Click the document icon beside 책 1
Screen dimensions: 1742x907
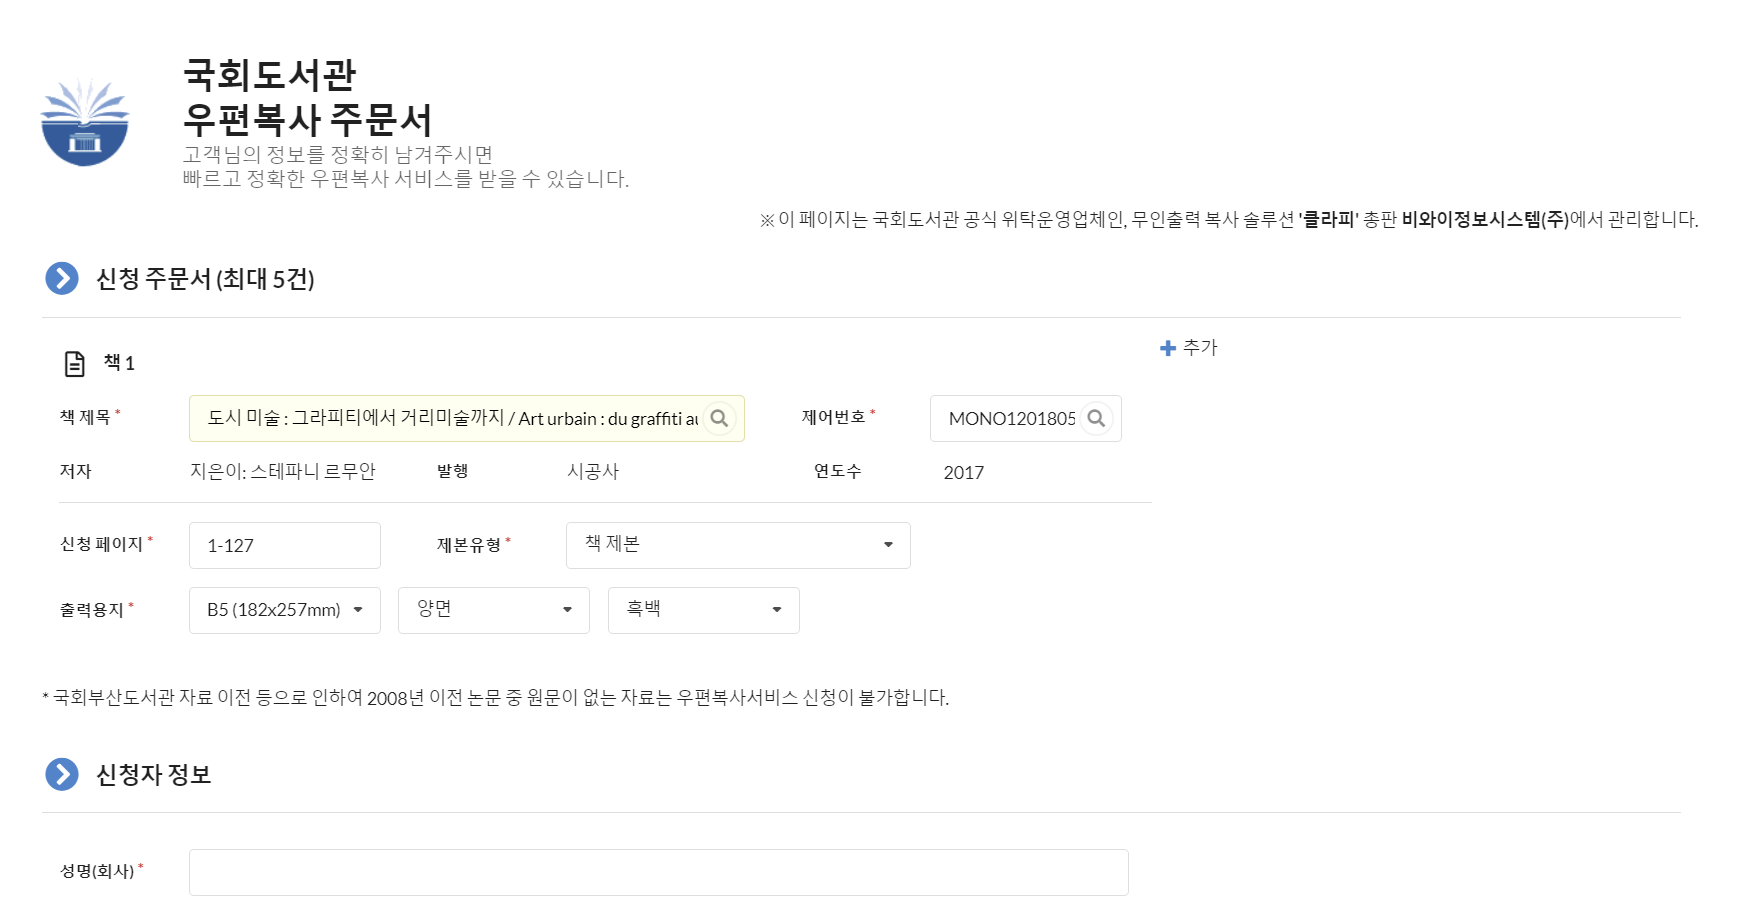click(75, 363)
